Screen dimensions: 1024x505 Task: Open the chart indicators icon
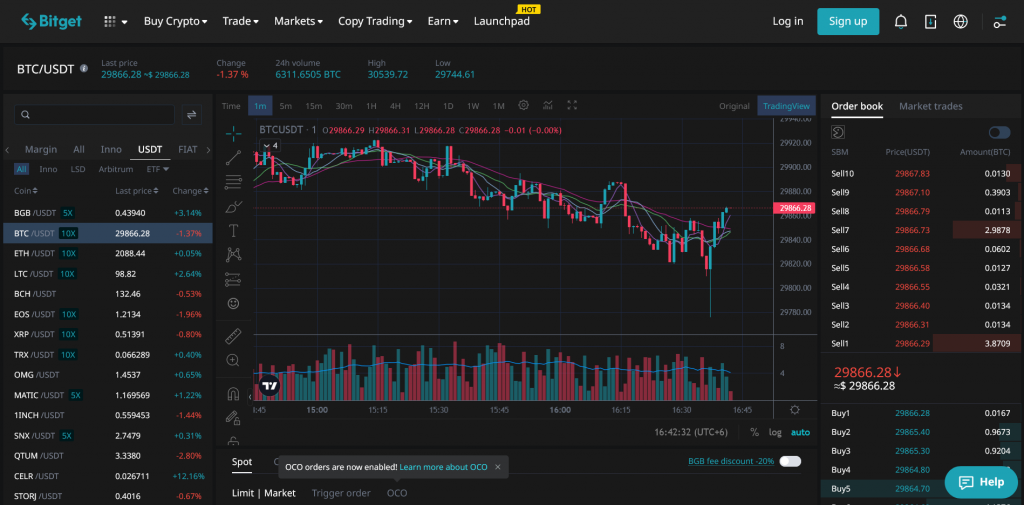pyautogui.click(x=548, y=105)
